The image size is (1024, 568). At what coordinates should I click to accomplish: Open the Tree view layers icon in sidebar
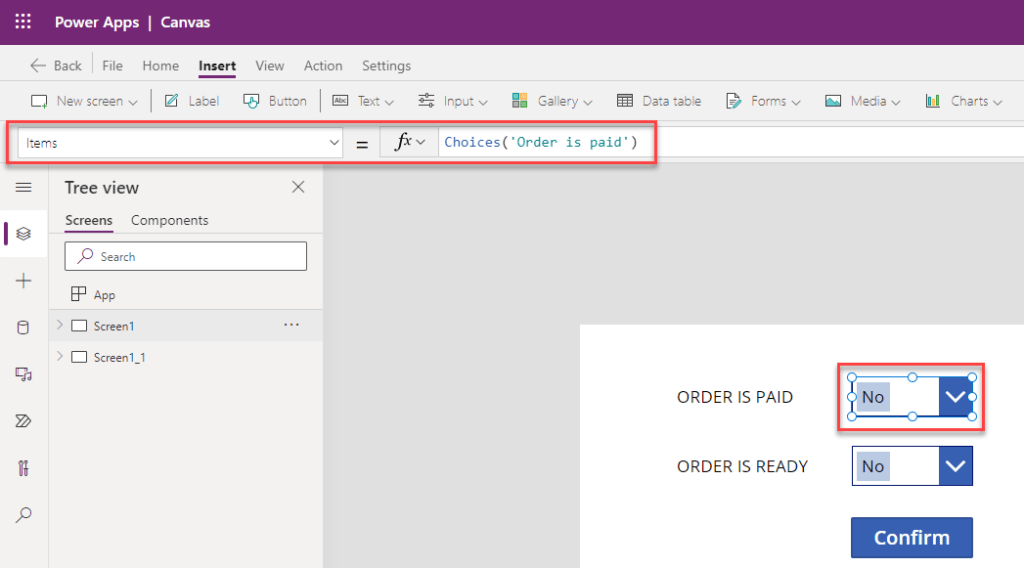pos(24,234)
